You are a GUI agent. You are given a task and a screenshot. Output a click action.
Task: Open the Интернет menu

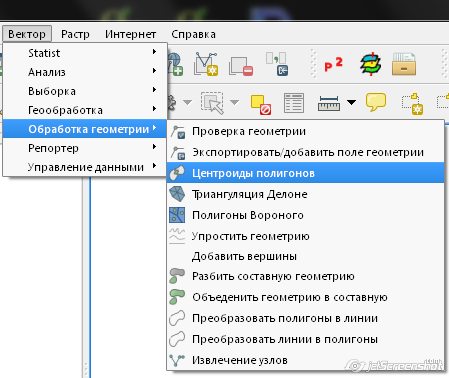130,34
